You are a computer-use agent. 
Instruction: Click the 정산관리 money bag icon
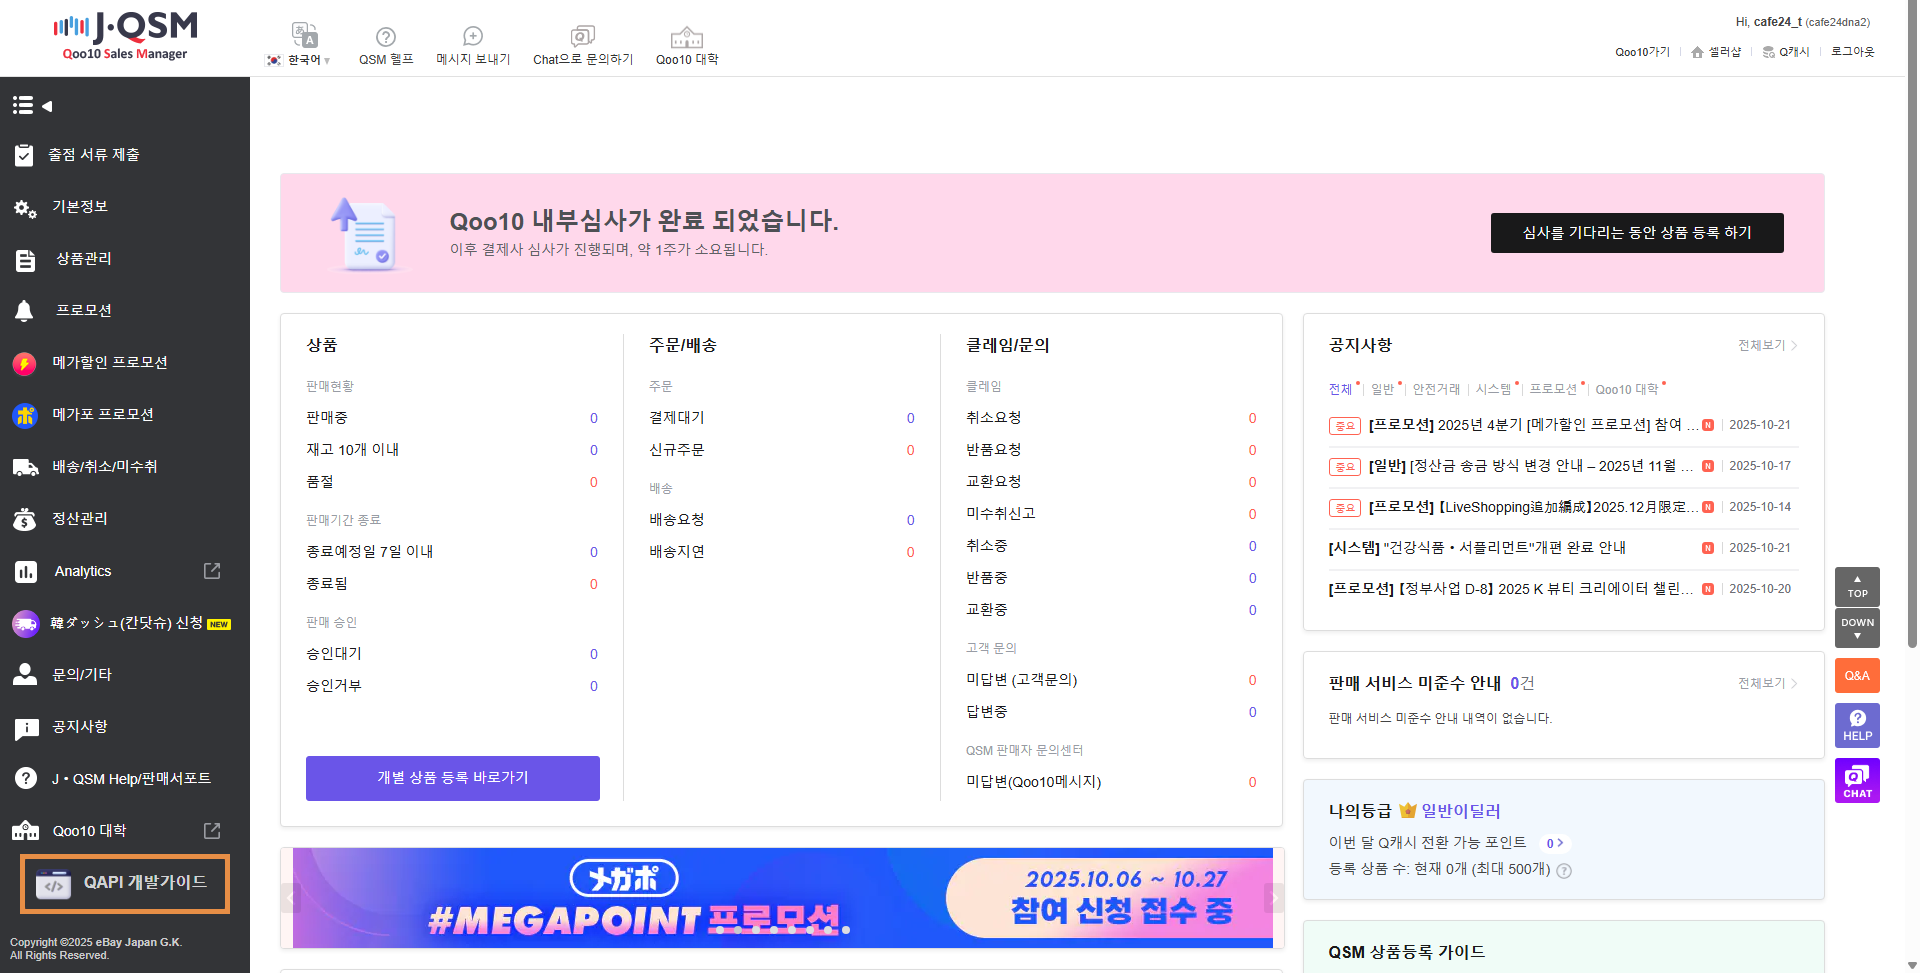pos(25,519)
